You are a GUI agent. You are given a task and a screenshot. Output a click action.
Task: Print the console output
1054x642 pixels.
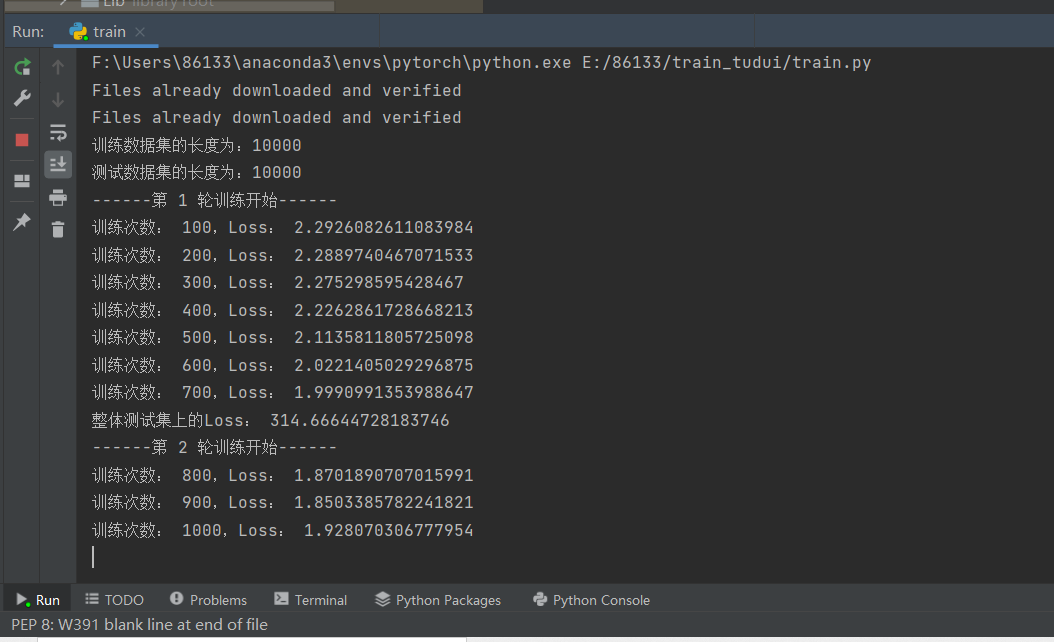point(58,197)
